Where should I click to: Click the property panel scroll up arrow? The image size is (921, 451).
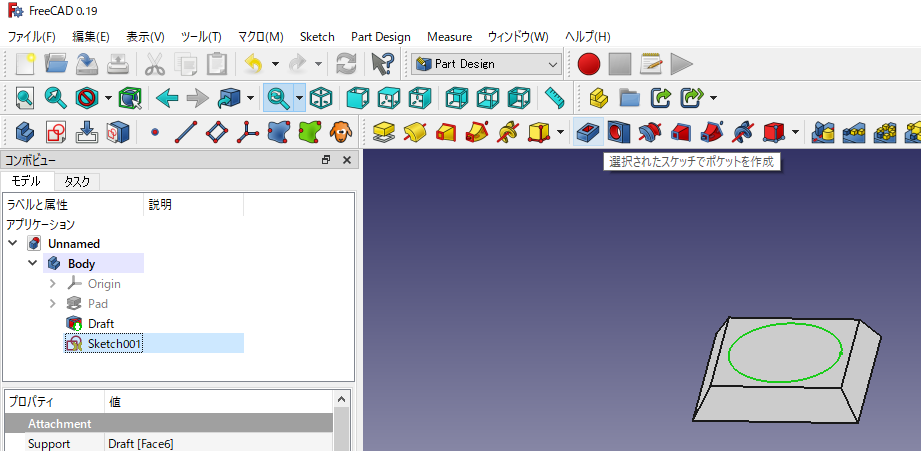342,399
